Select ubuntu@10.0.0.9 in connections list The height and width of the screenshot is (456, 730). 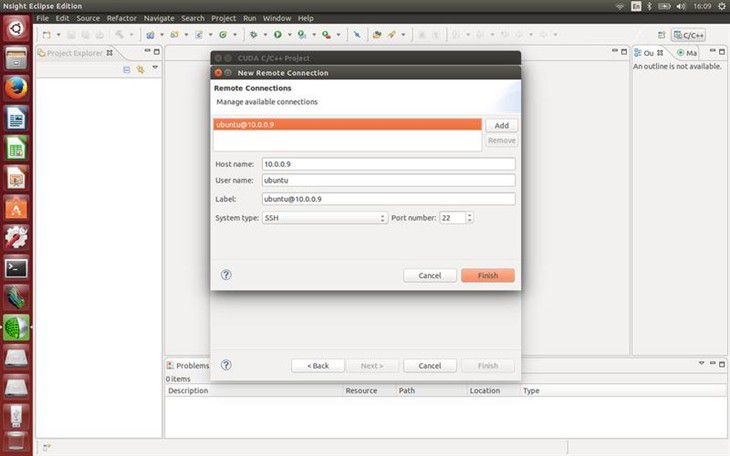[347, 124]
